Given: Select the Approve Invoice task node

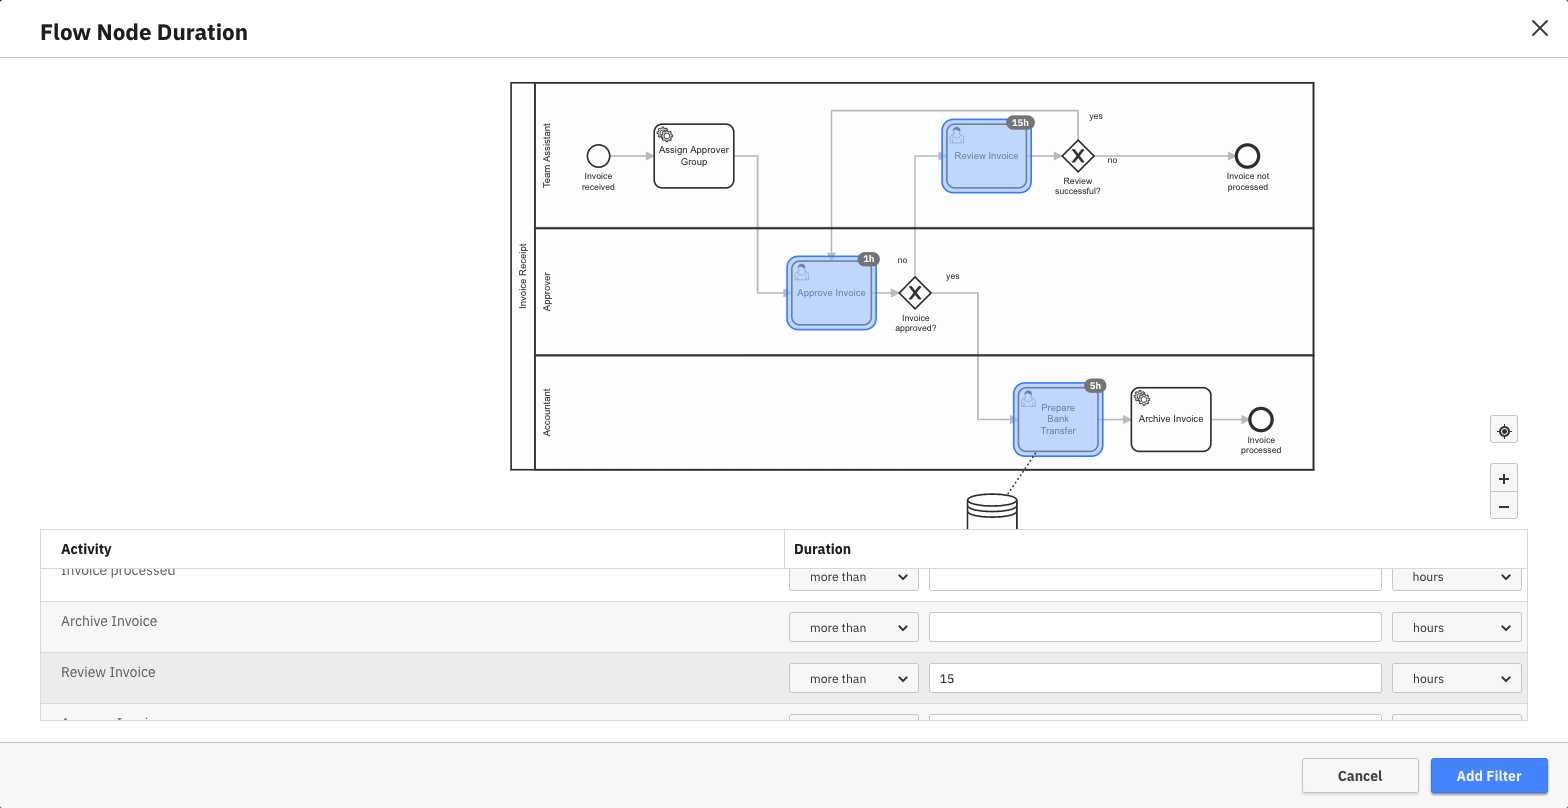Looking at the screenshot, I should [x=831, y=293].
